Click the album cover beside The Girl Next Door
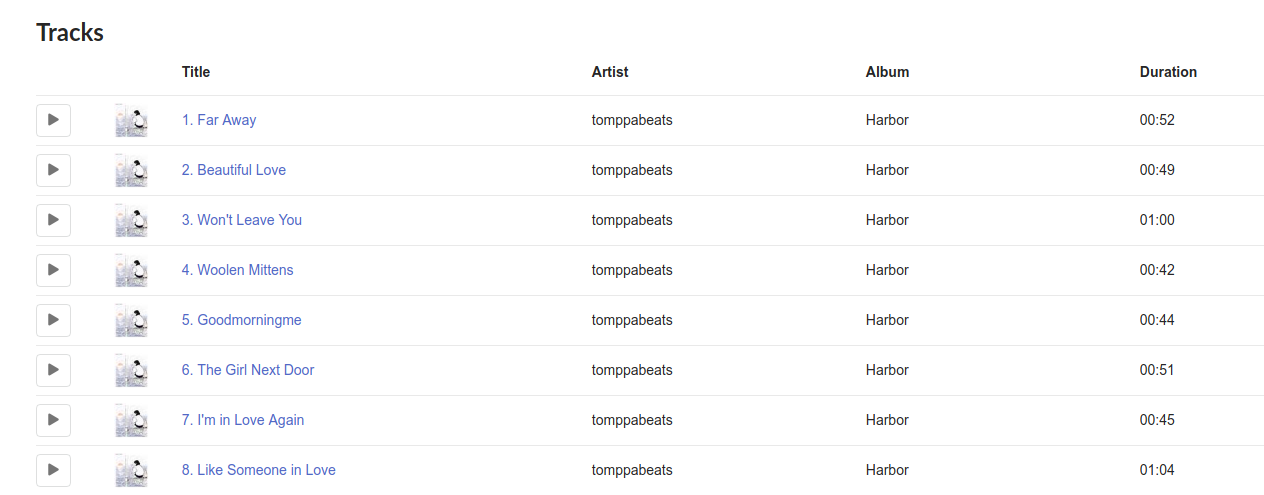The image size is (1264, 495). point(131,370)
